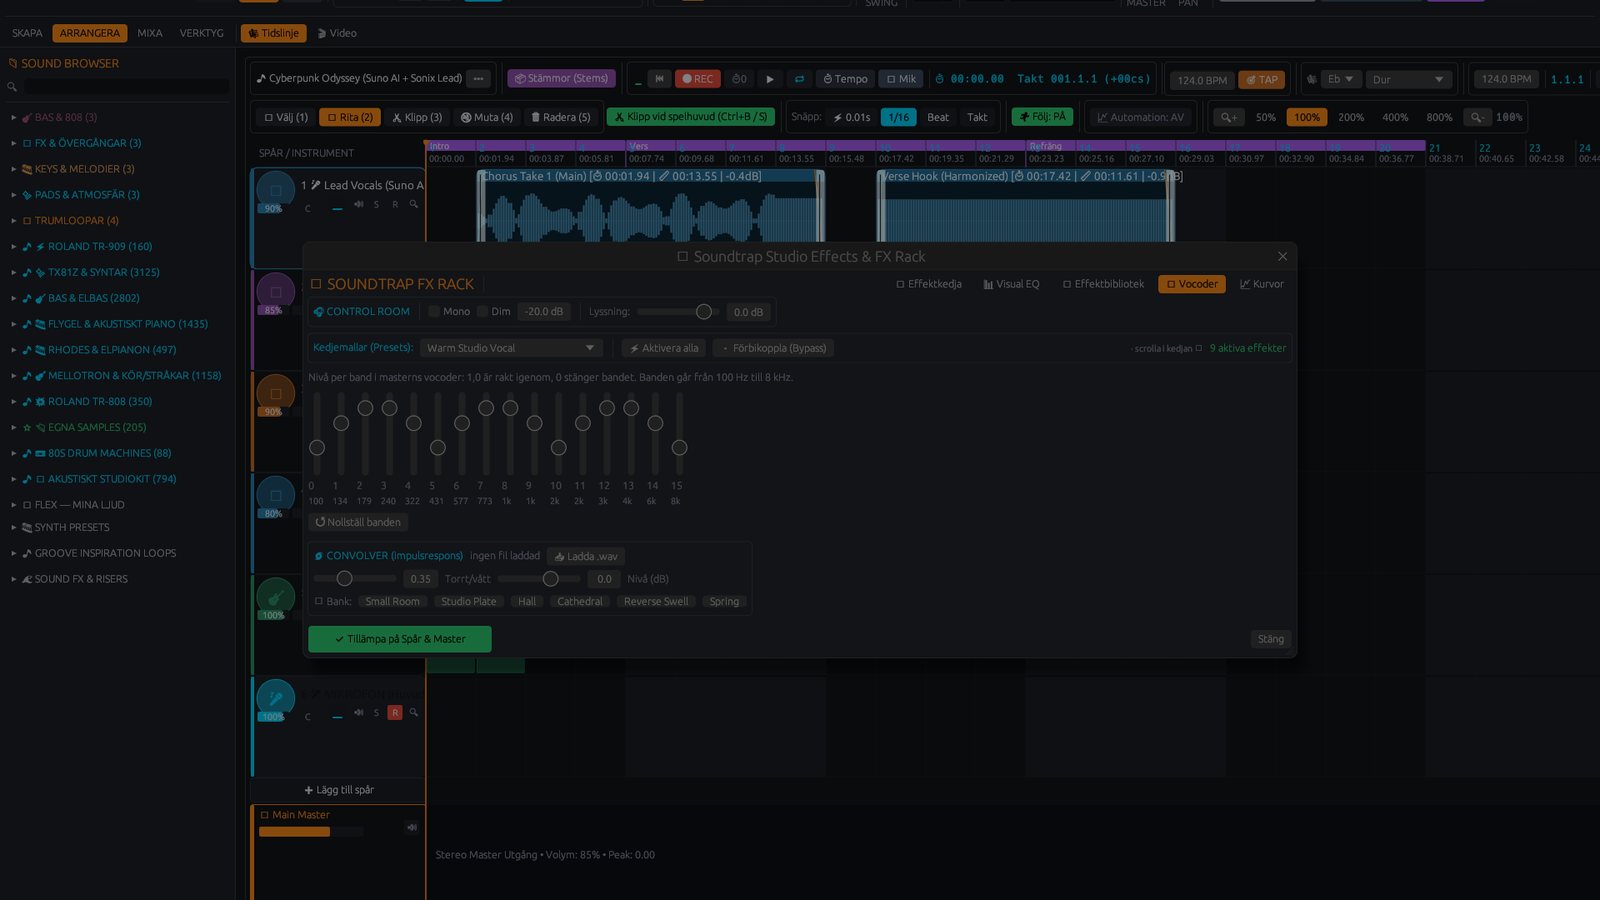Click the Lead Vocals track avatar circle

275,191
